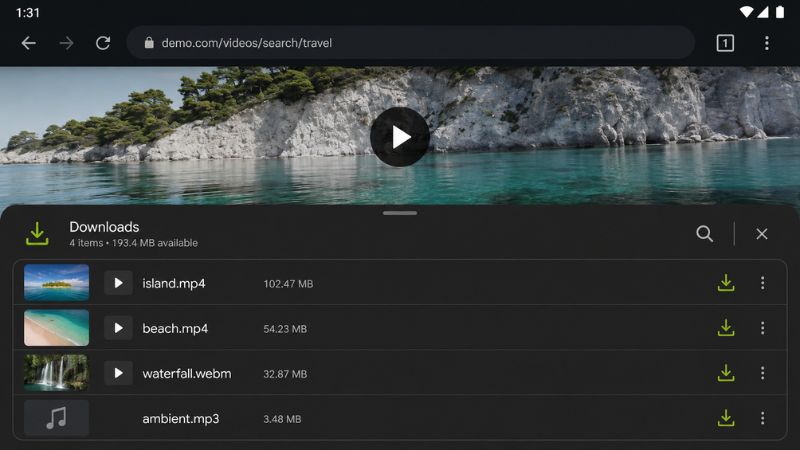Select the island.mp4 file name

(173, 283)
